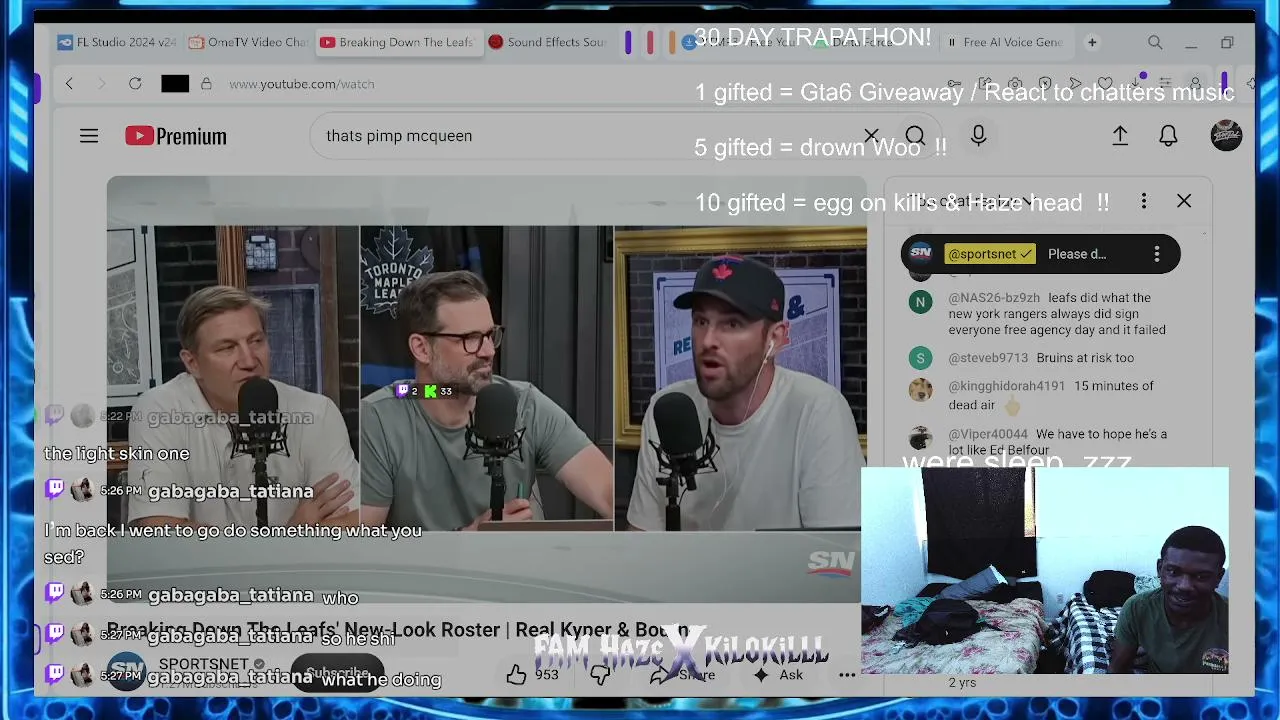Image resolution: width=1280 pixels, height=720 pixels.
Task: Open pinned Sportsnet message options
Action: pos(1157,254)
